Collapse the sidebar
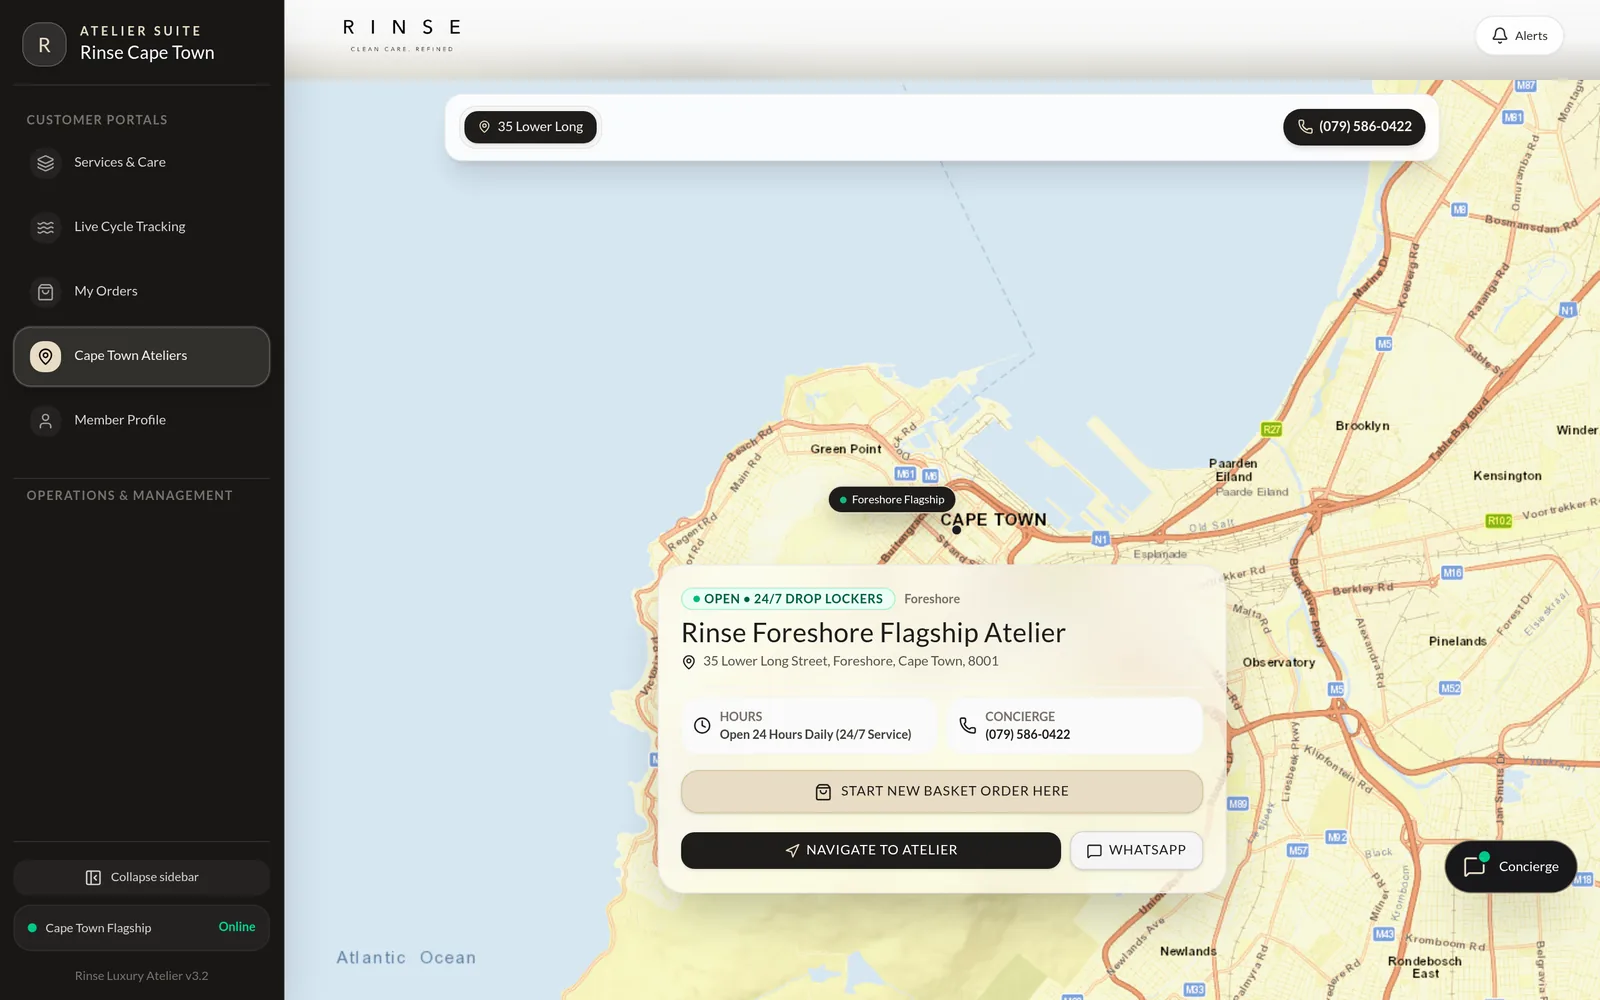Image resolution: width=1600 pixels, height=1000 pixels. 141,877
